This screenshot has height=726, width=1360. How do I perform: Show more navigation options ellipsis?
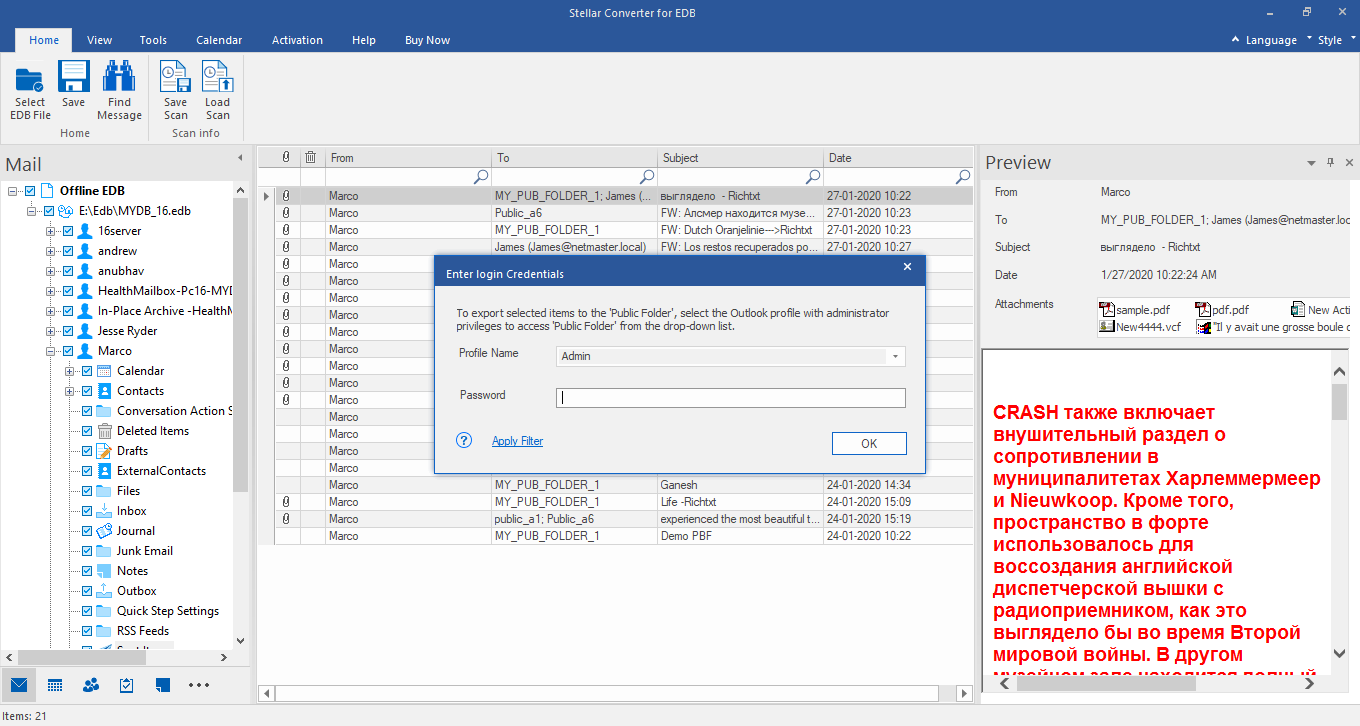(199, 685)
